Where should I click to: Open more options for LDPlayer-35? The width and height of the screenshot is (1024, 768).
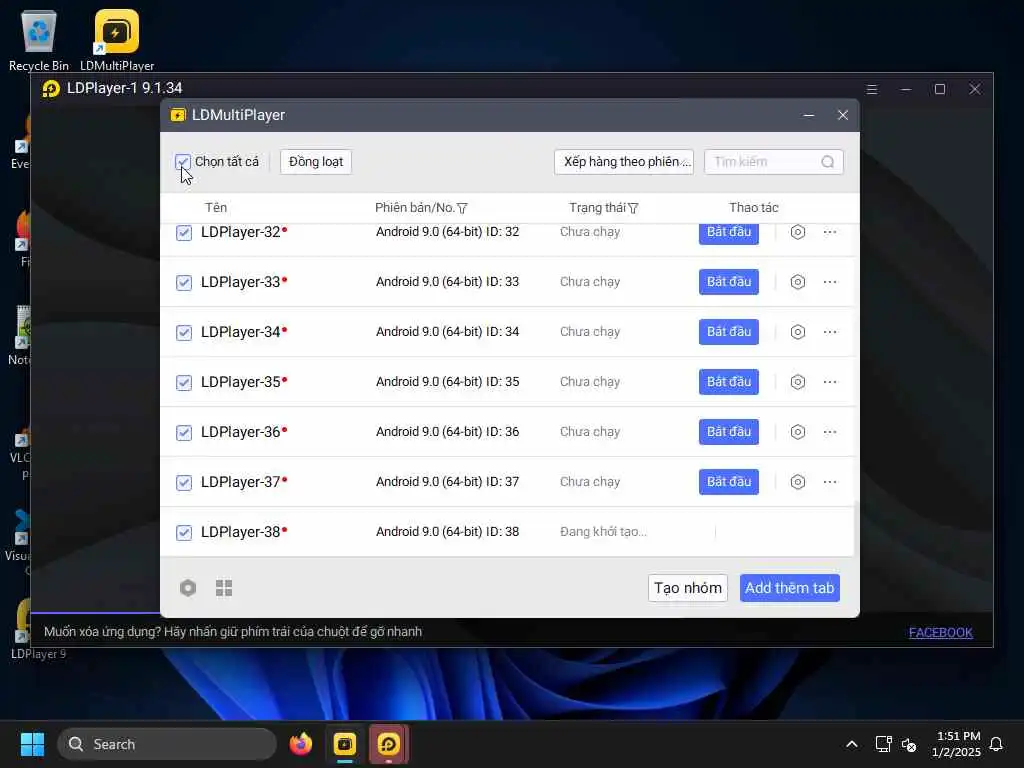[x=830, y=382]
